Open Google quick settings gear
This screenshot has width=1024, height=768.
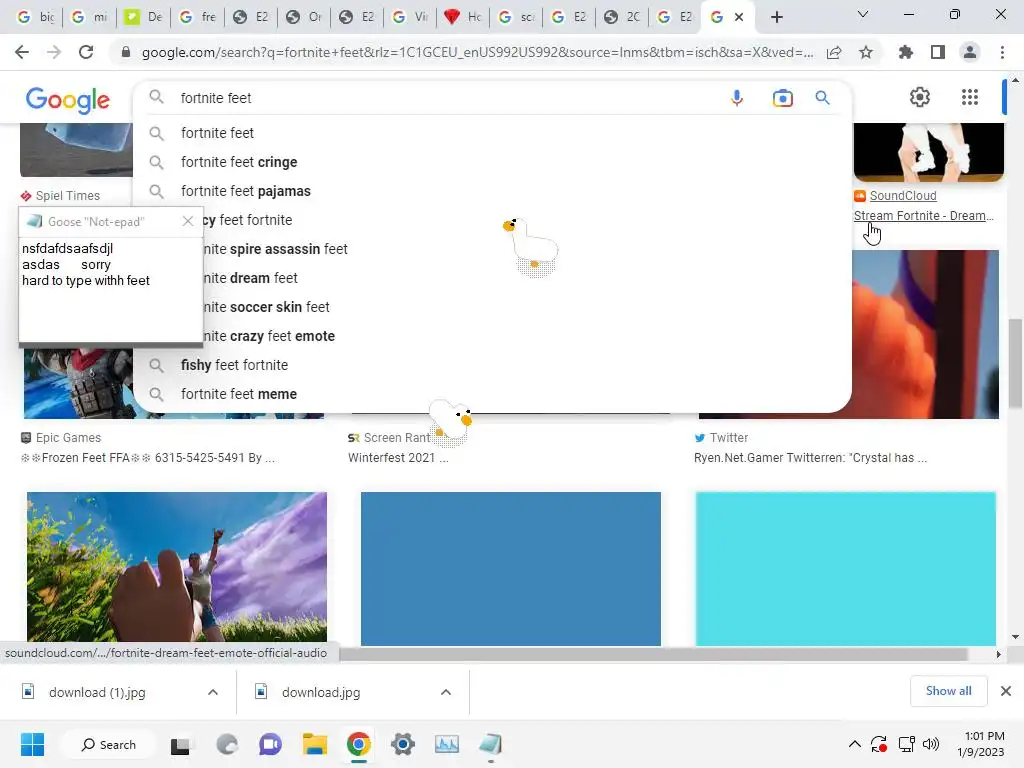tap(920, 97)
